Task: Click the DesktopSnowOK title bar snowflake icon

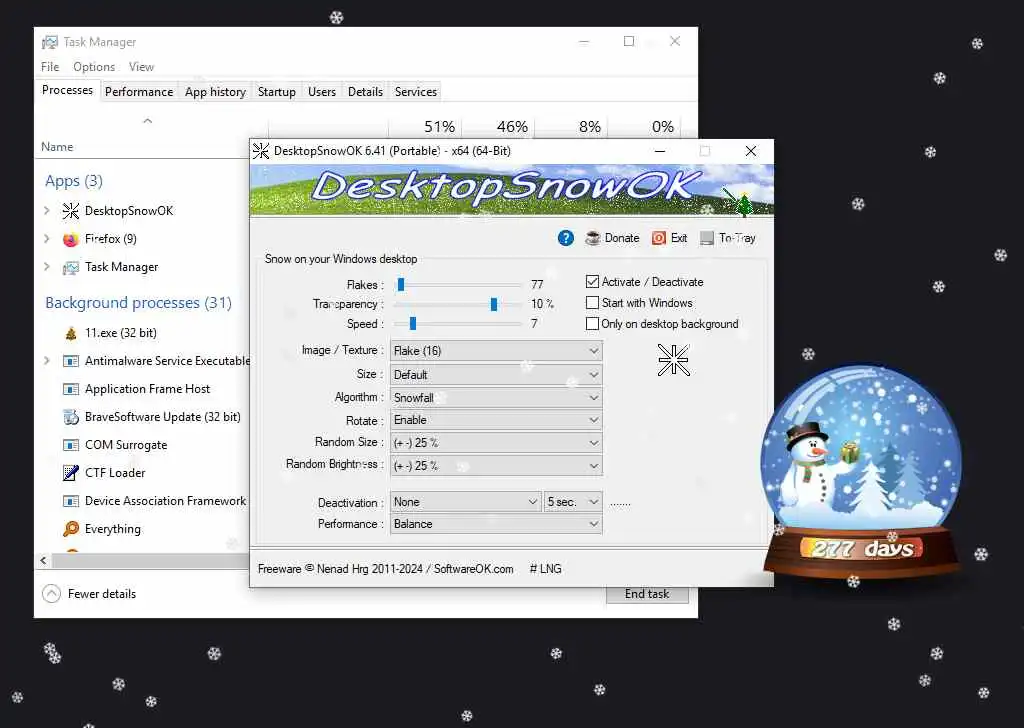Action: pyautogui.click(x=261, y=151)
